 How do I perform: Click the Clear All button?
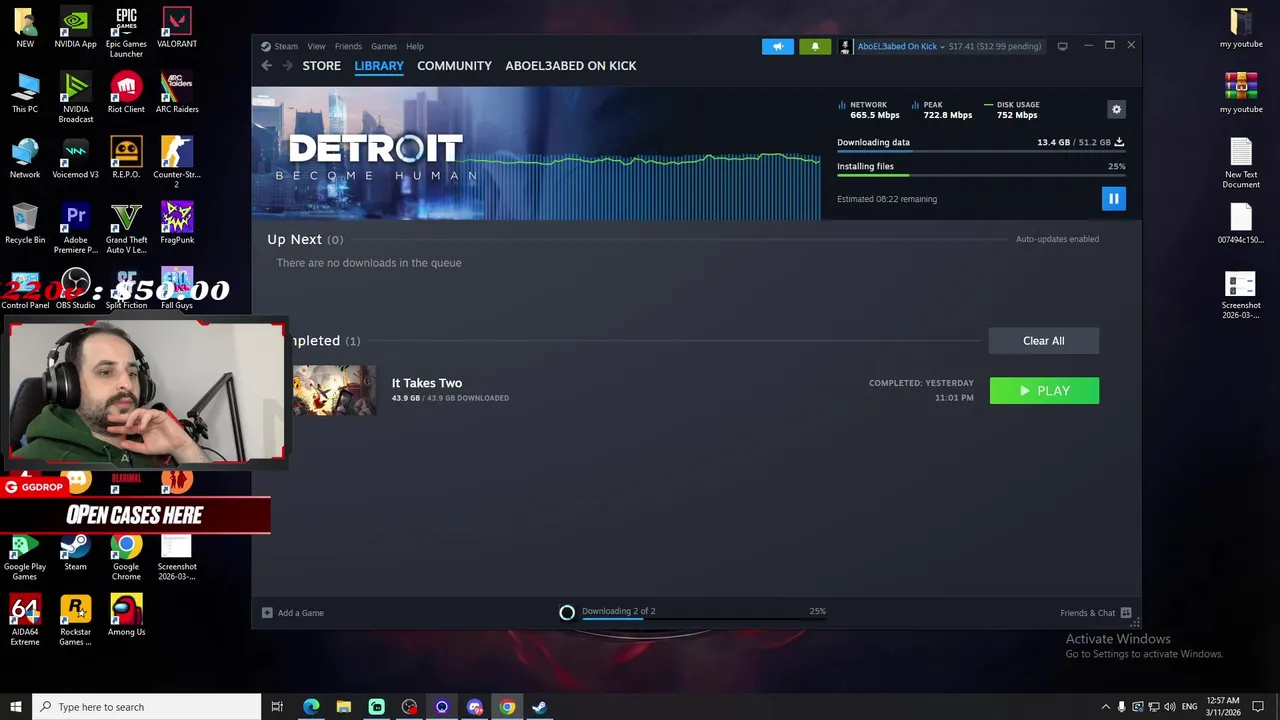click(x=1044, y=341)
